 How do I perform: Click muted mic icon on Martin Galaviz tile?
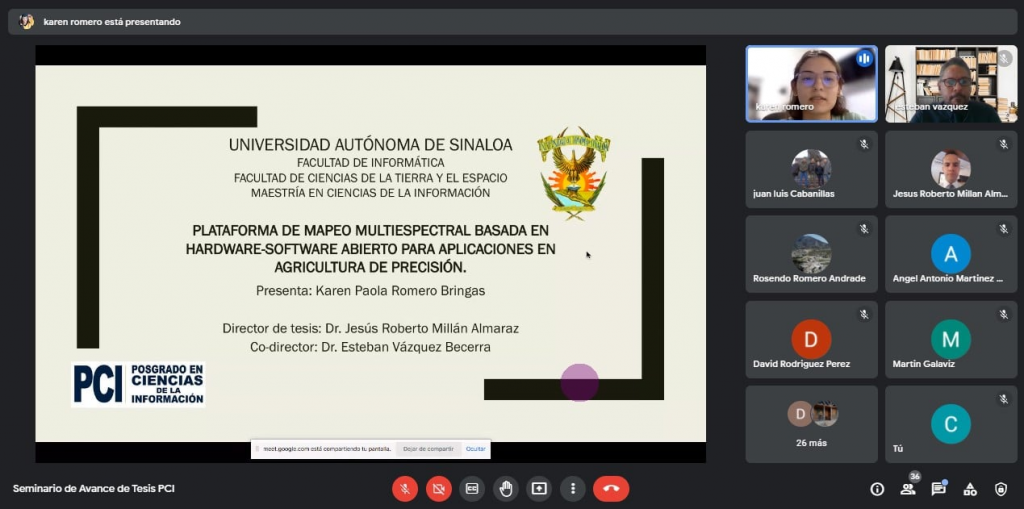pos(1004,314)
